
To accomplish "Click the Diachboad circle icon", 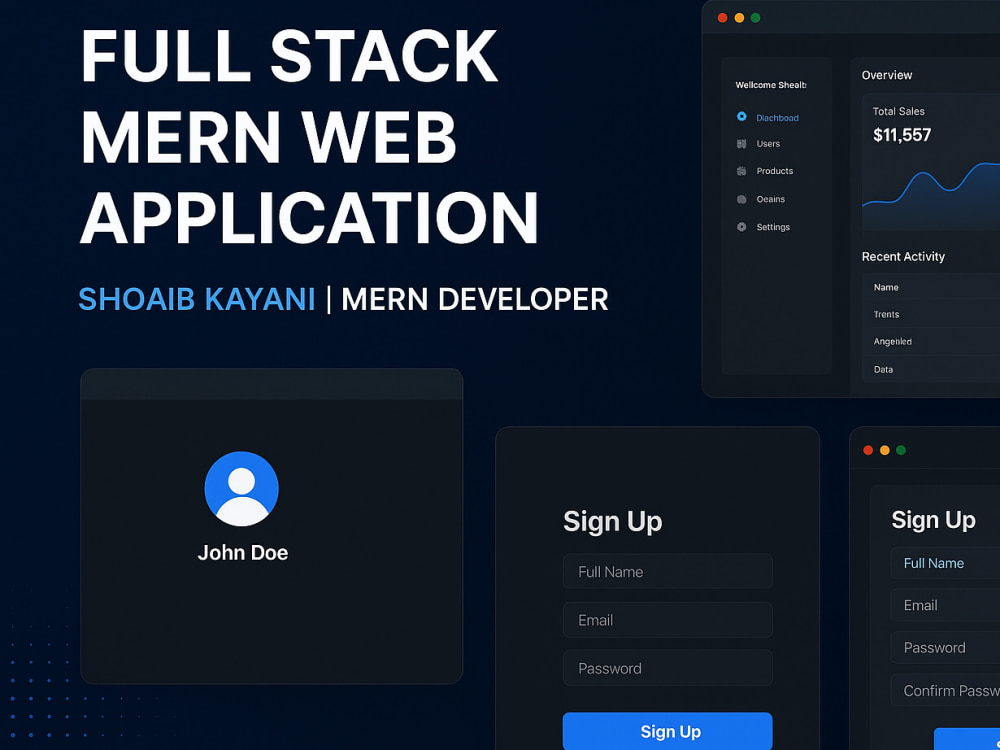I will tap(741, 117).
